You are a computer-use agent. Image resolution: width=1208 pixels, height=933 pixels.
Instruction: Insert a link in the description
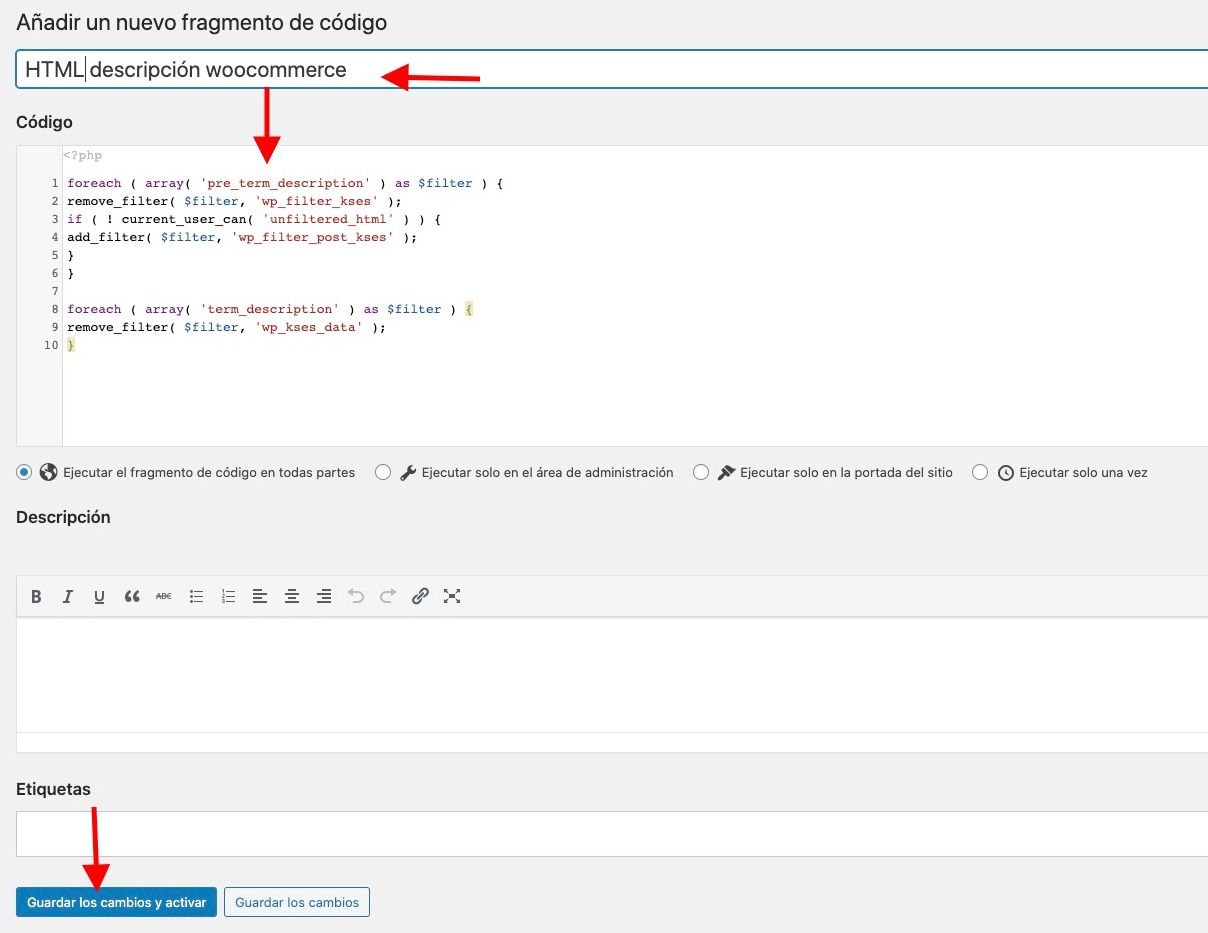point(420,596)
